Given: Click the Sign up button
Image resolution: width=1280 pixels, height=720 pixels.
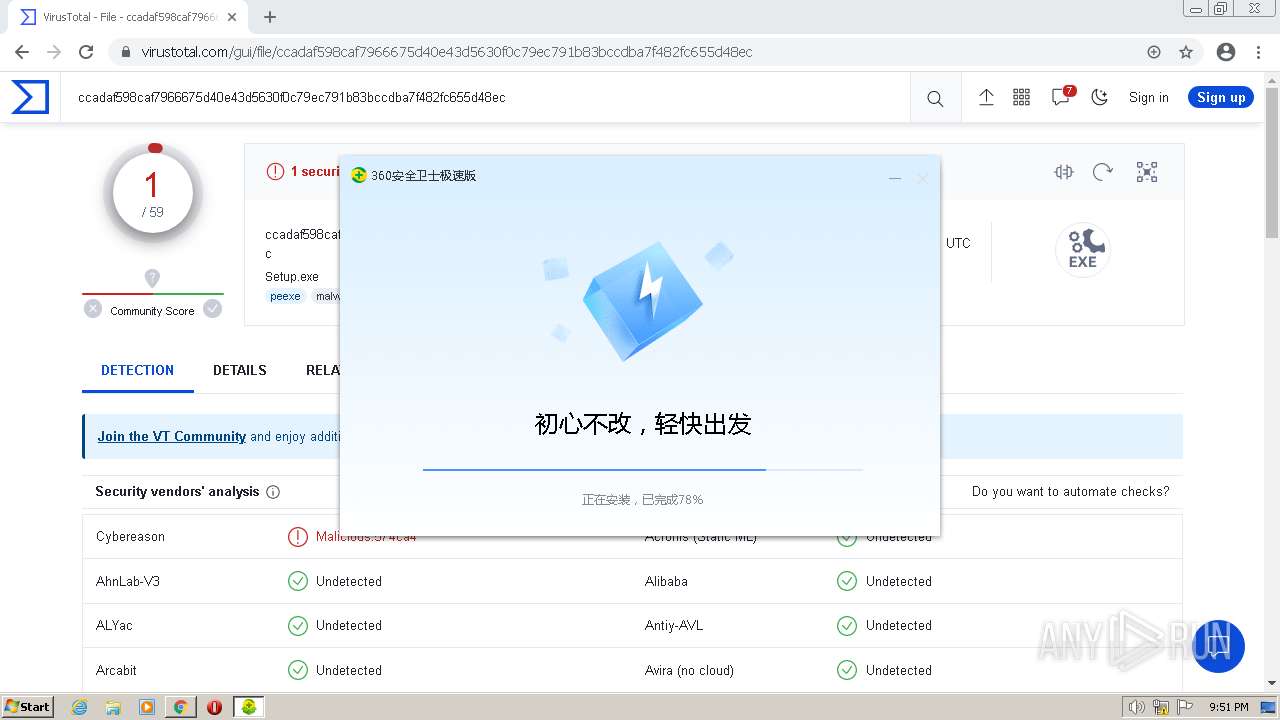Looking at the screenshot, I should coord(1221,97).
